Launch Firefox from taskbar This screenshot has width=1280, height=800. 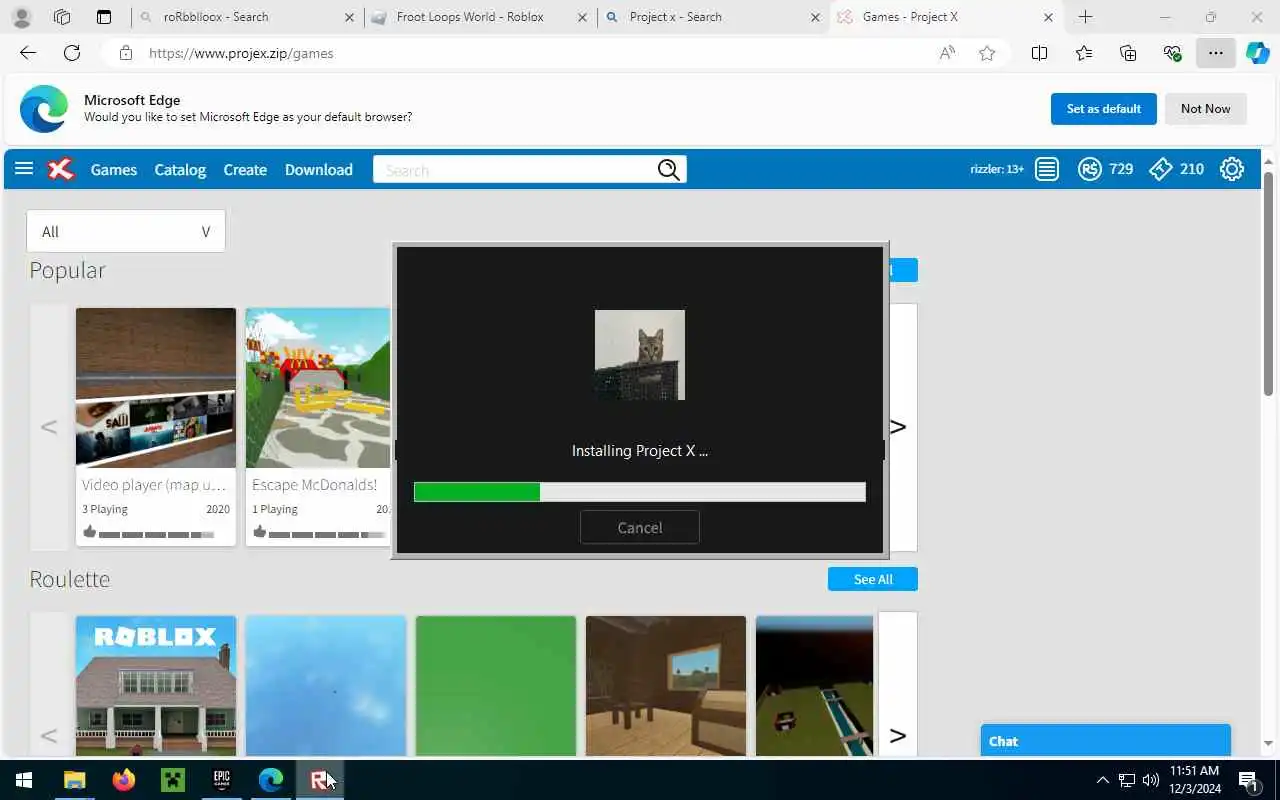click(x=123, y=780)
